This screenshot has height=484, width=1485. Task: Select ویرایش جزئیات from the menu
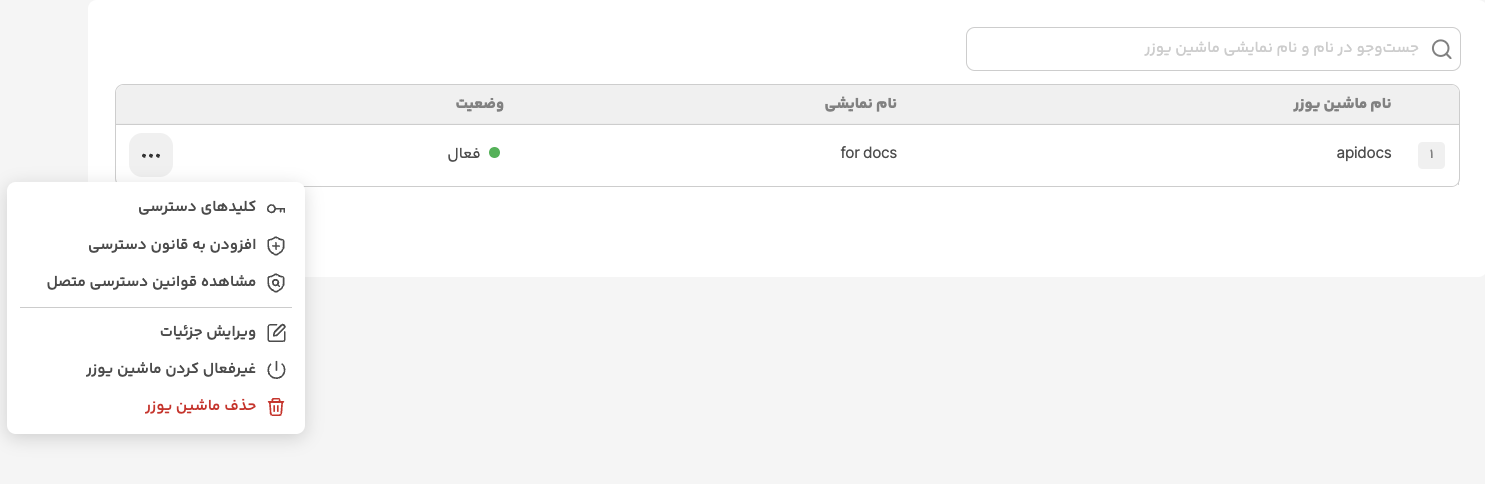[208, 332]
